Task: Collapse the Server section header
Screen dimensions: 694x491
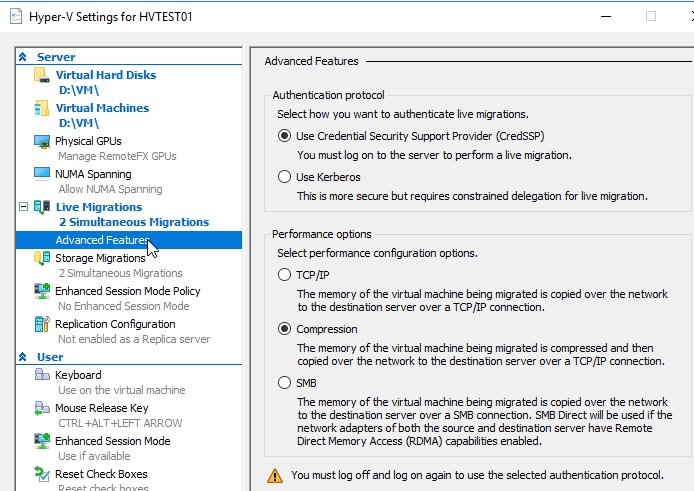Action: click(x=23, y=57)
